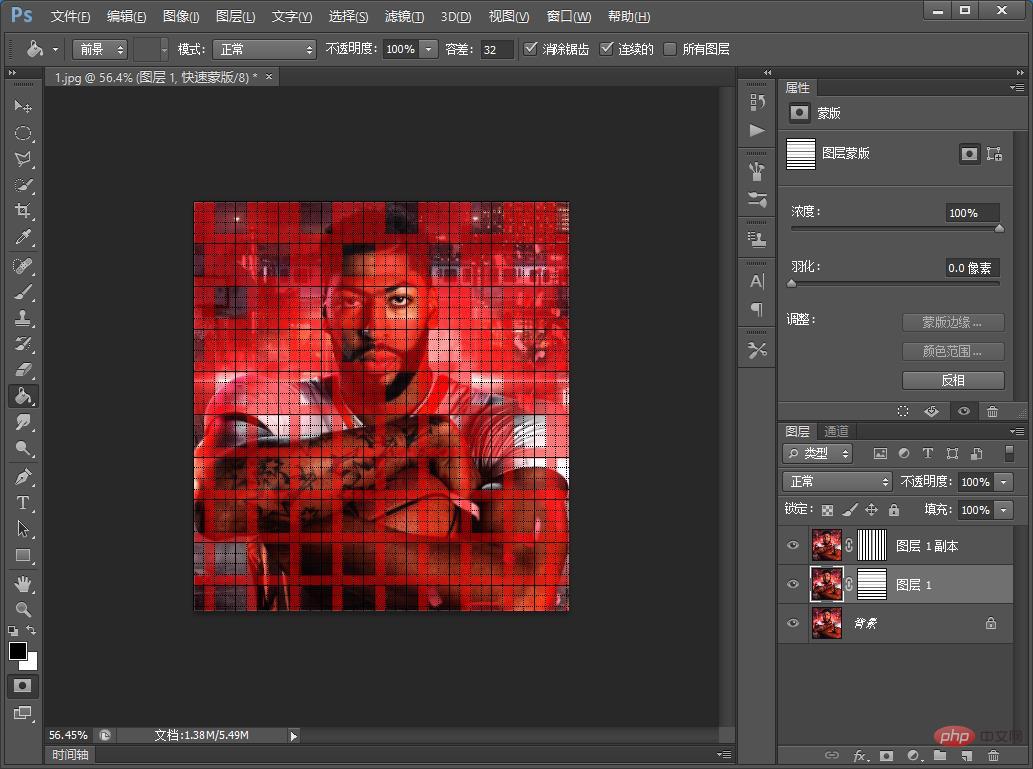Hide layer 图层 1 副本 eye icon
The image size is (1033, 769).
[793, 545]
